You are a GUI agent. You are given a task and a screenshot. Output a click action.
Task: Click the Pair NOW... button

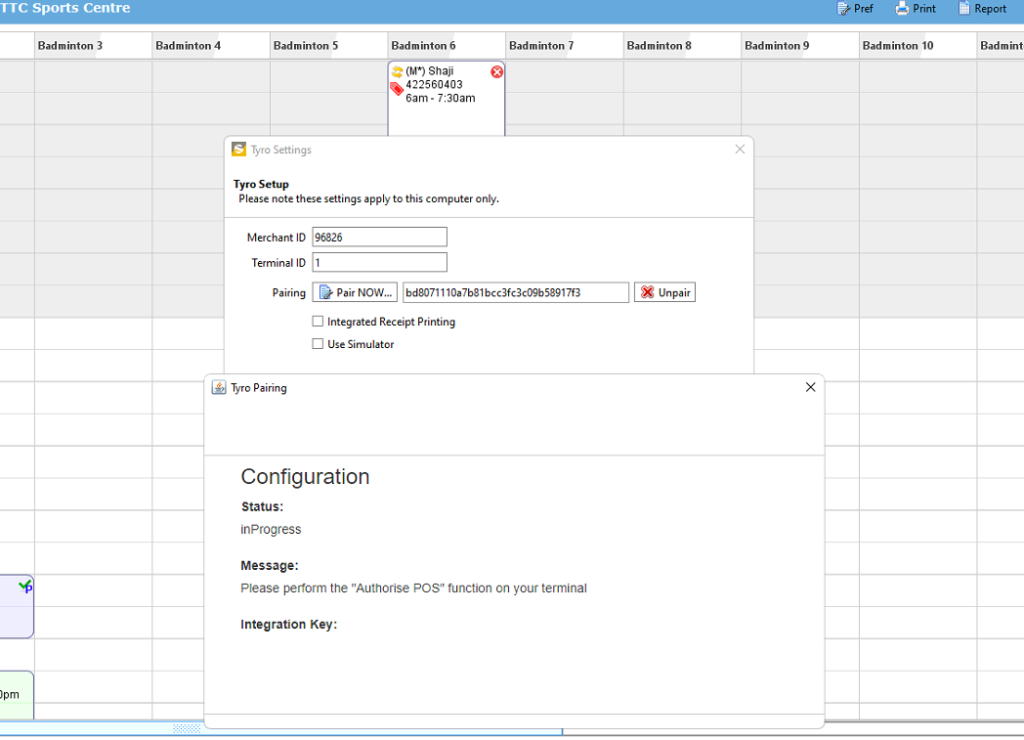[x=355, y=293]
